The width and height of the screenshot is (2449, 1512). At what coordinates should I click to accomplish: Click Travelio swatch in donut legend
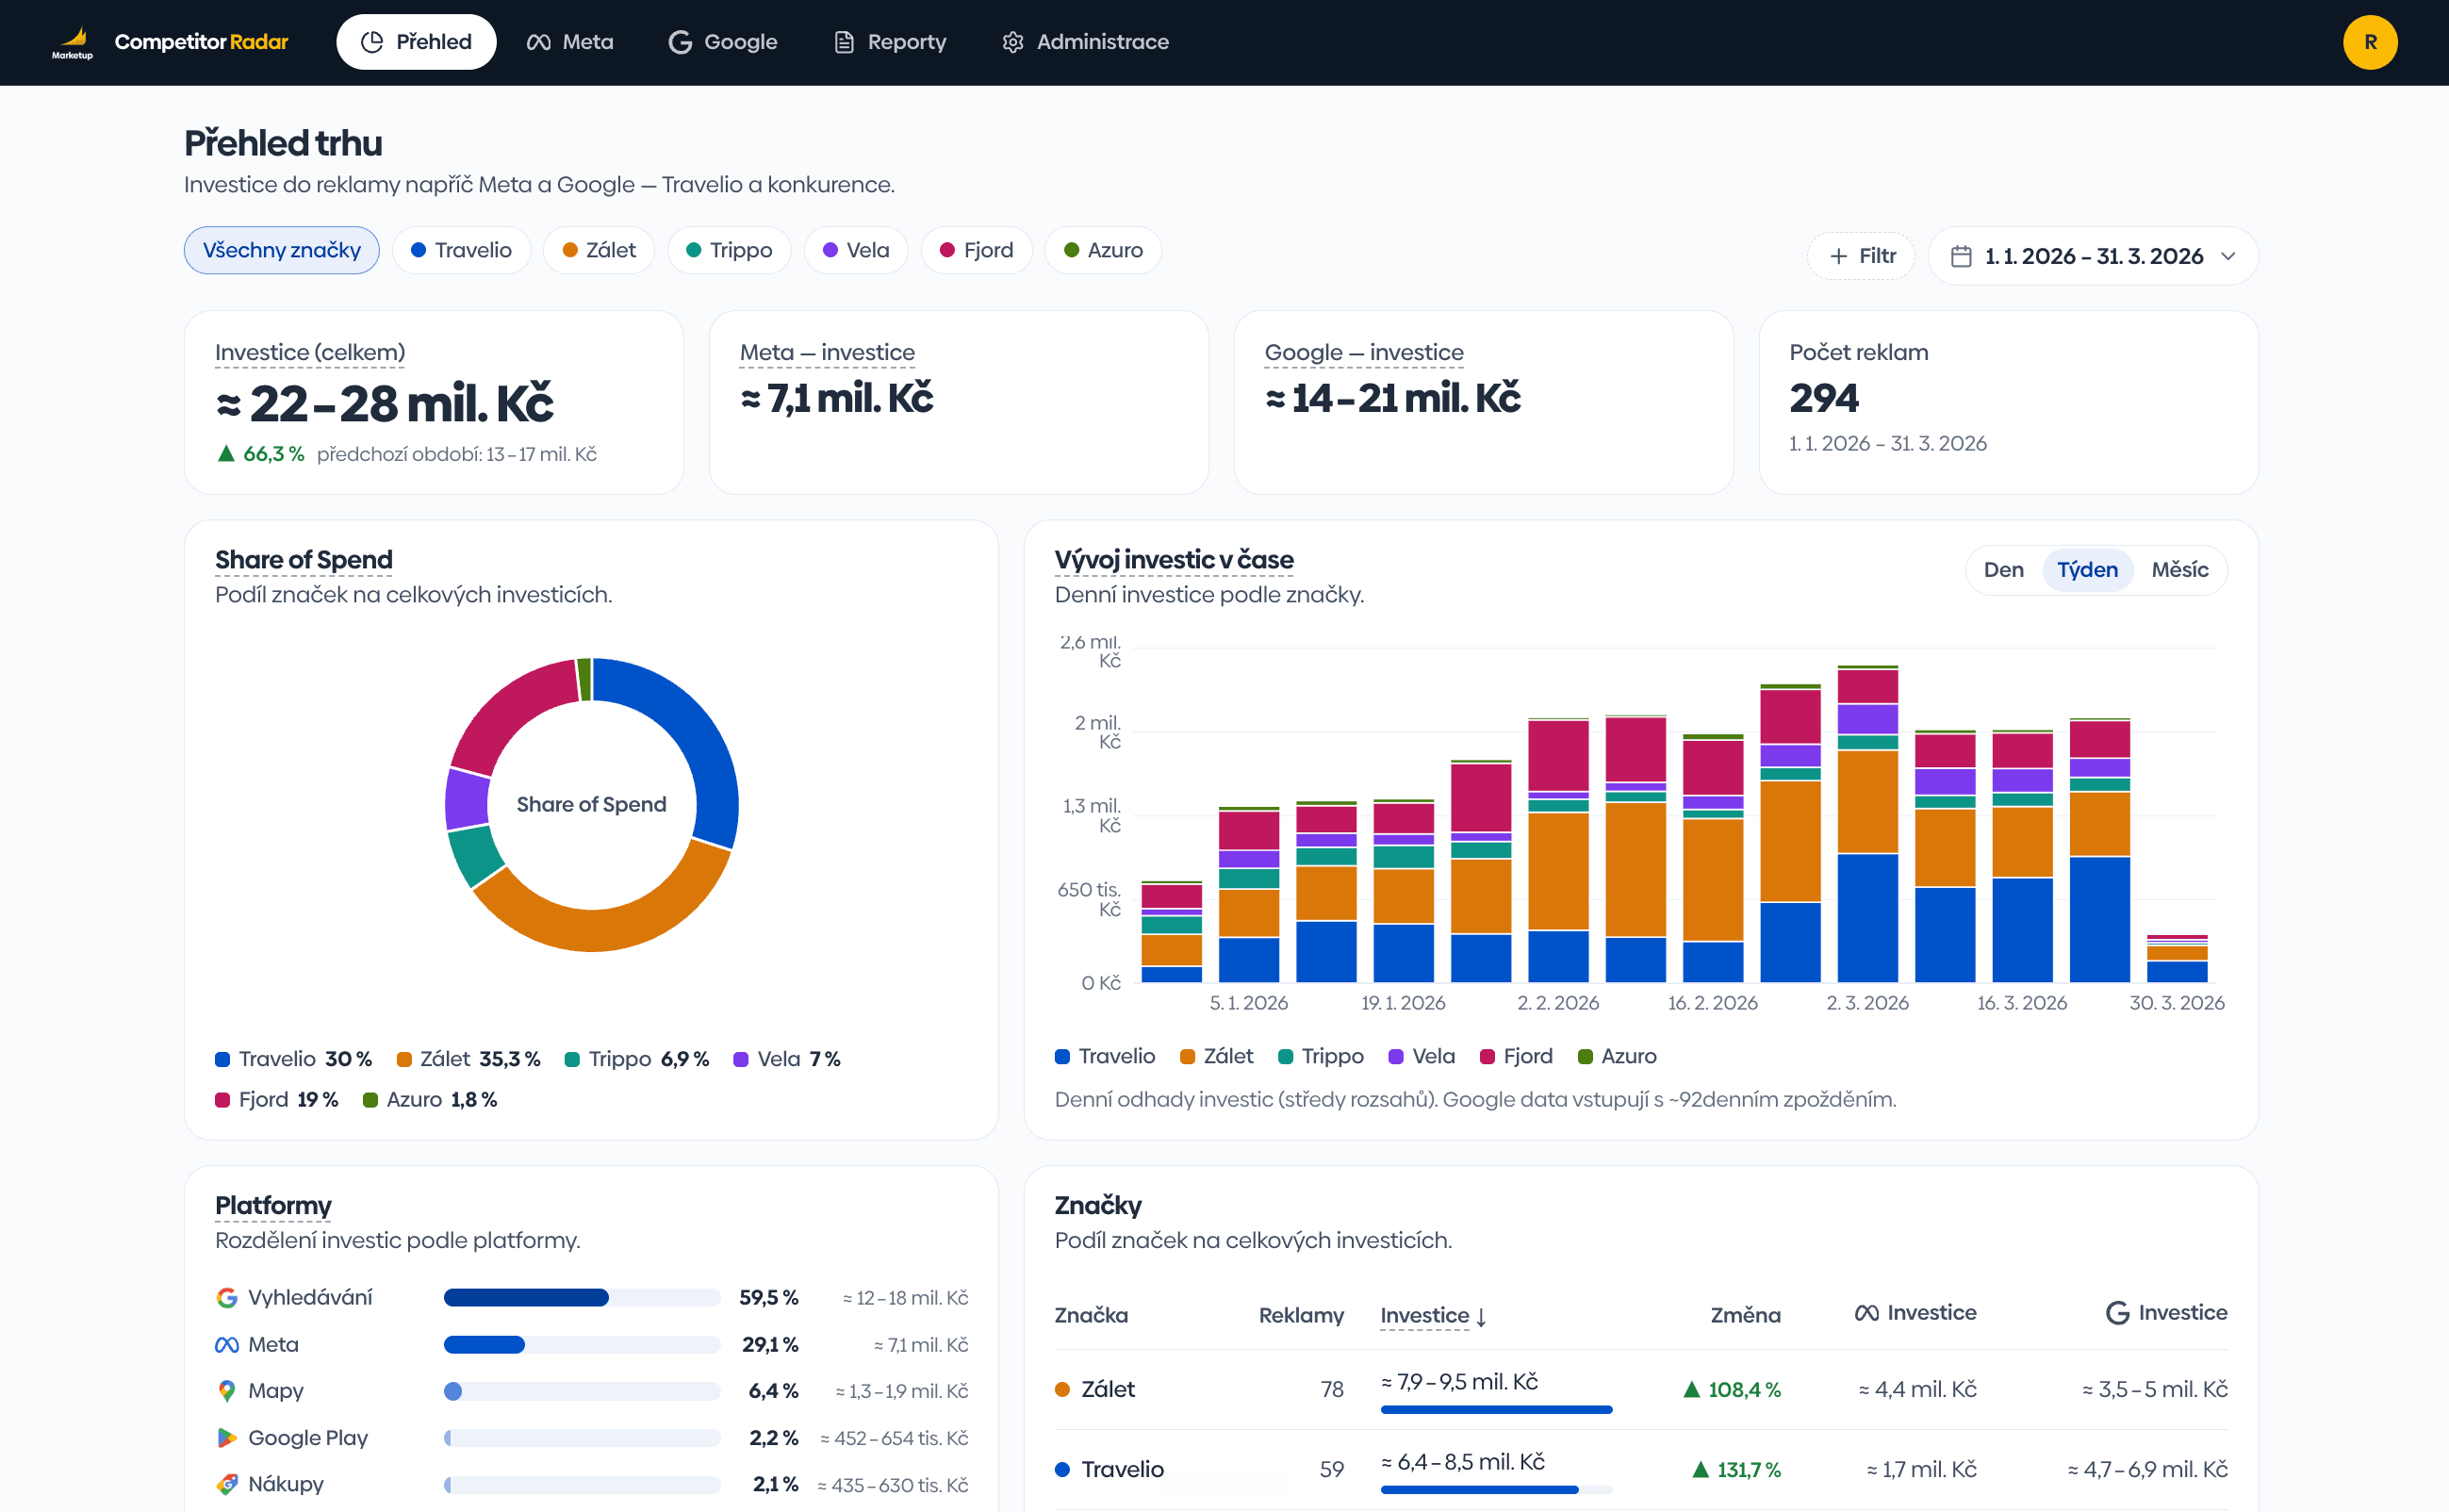[x=222, y=1060]
